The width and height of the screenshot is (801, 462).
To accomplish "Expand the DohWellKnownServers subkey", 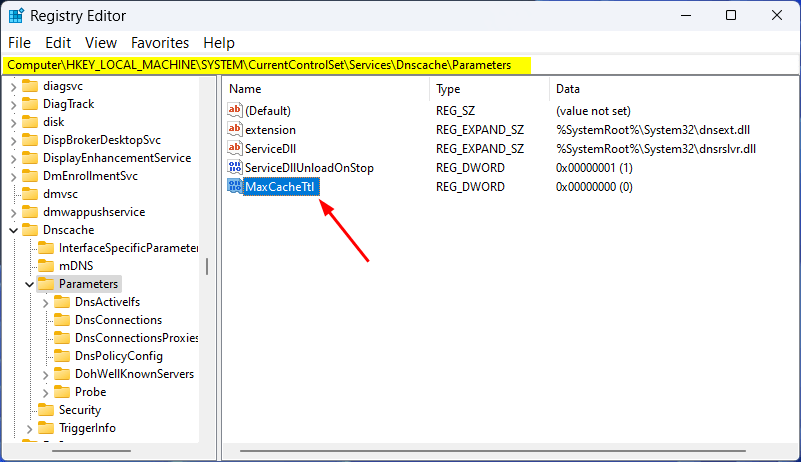I will (x=45, y=375).
